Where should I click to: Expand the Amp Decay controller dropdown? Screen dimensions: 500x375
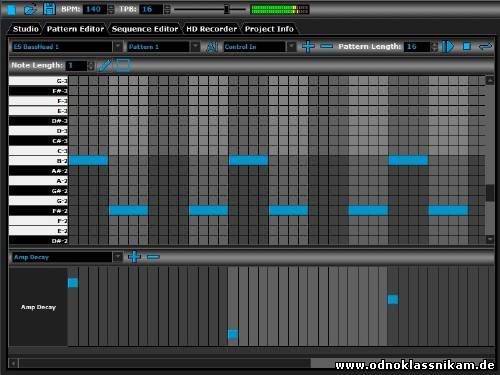coord(118,257)
